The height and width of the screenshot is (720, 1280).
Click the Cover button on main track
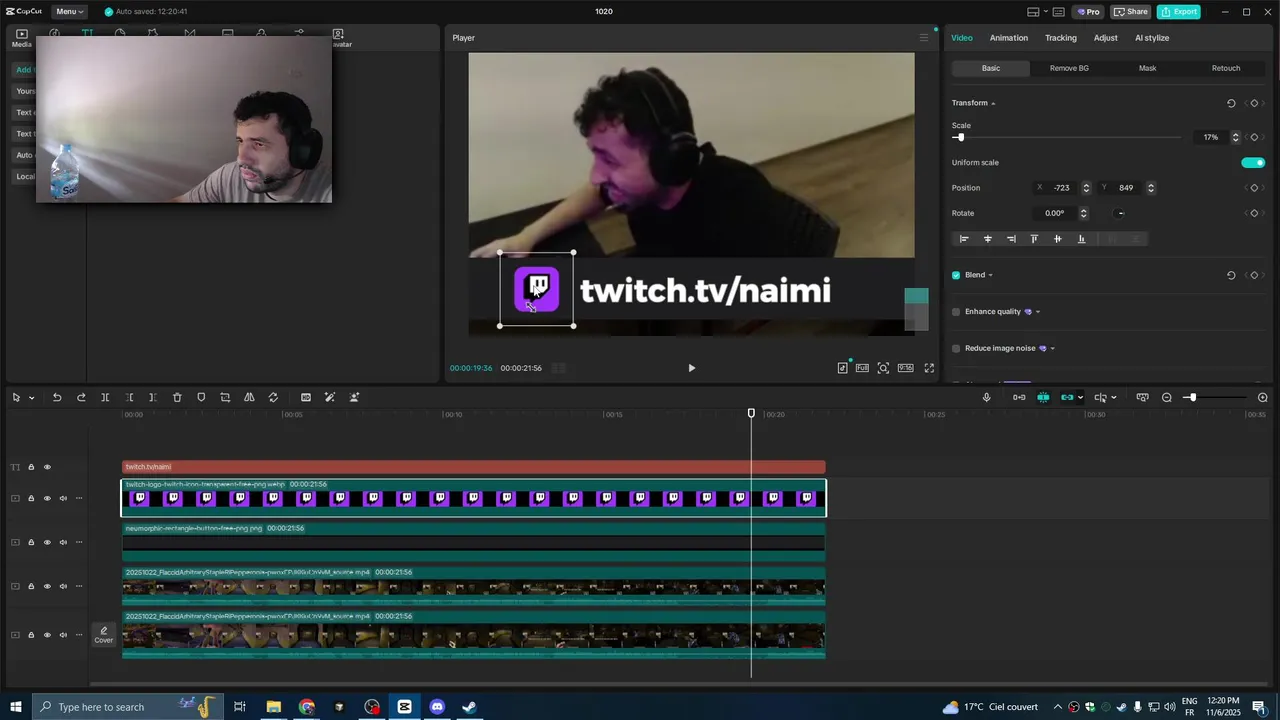(103, 635)
